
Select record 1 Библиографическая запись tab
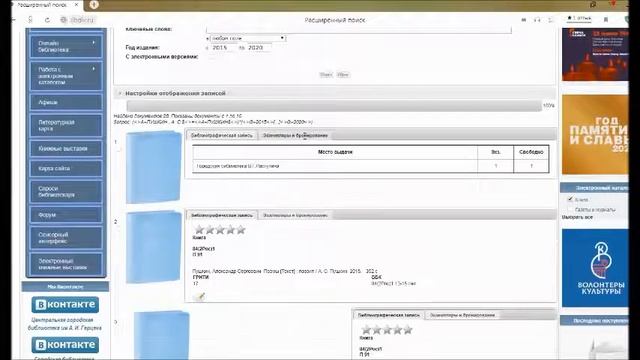[x=222, y=135]
